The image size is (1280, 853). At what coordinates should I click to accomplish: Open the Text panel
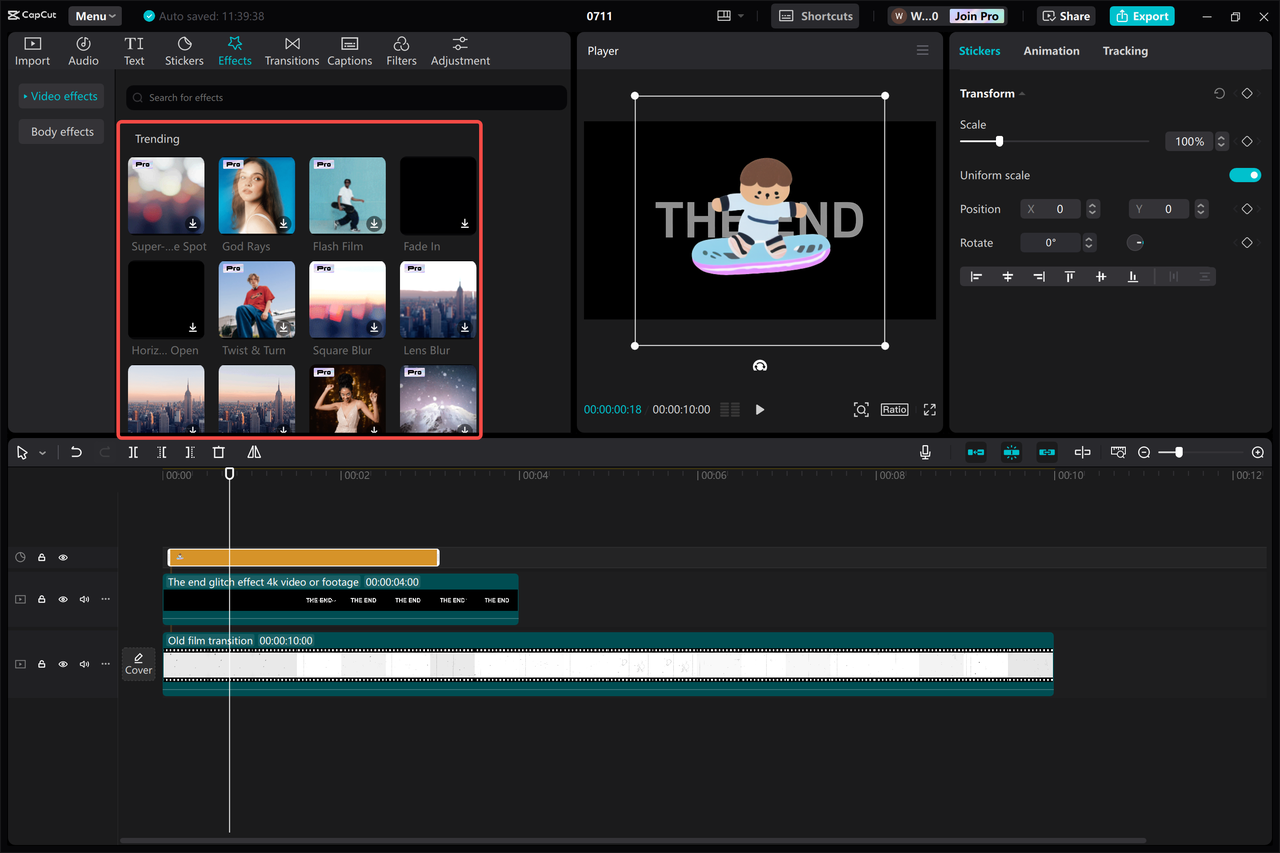[134, 51]
